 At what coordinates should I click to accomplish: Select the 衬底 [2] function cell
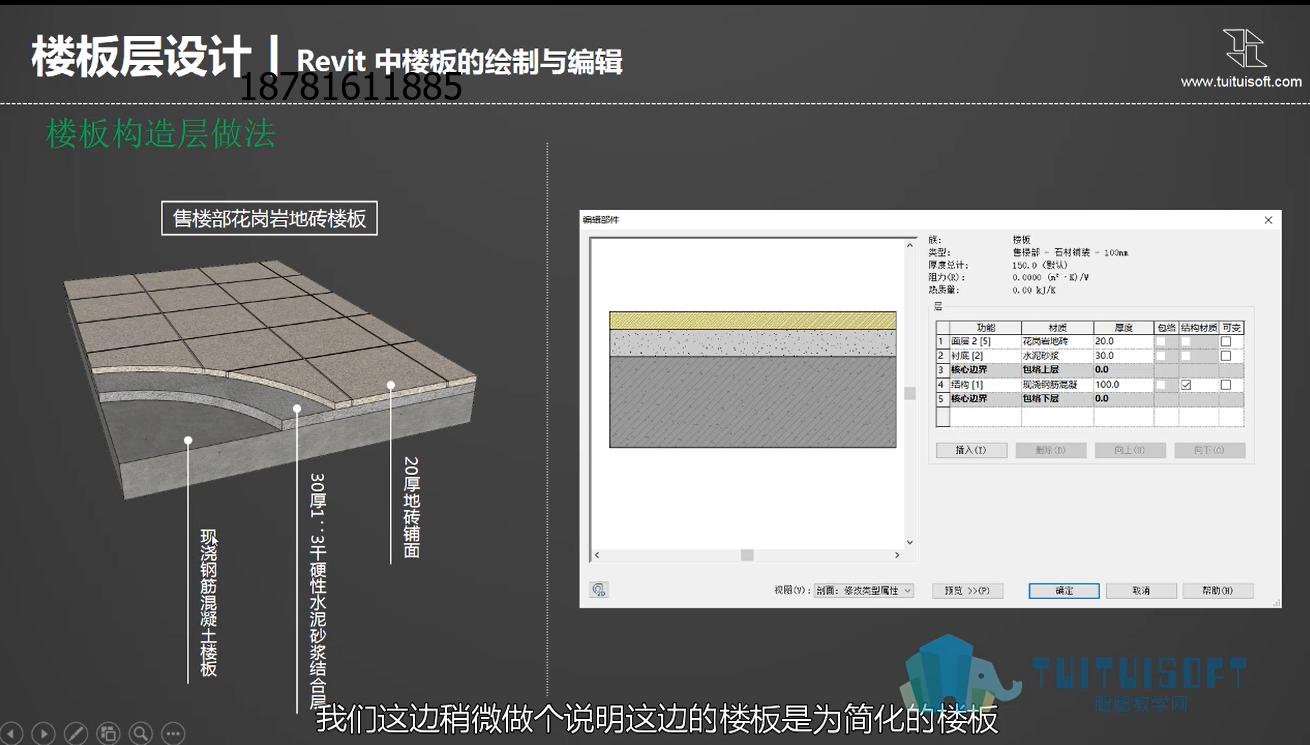coord(984,356)
